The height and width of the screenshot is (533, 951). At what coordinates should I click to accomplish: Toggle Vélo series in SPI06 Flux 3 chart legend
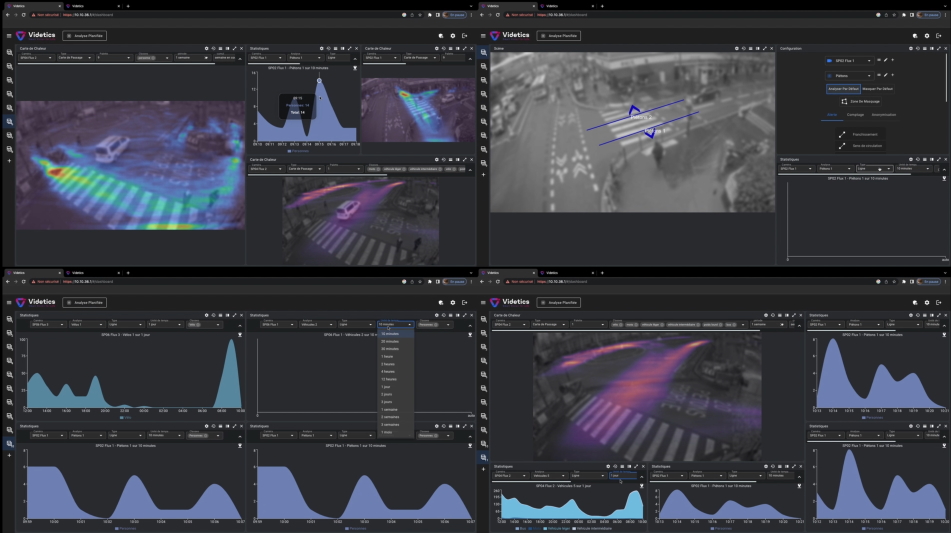click(x=126, y=417)
